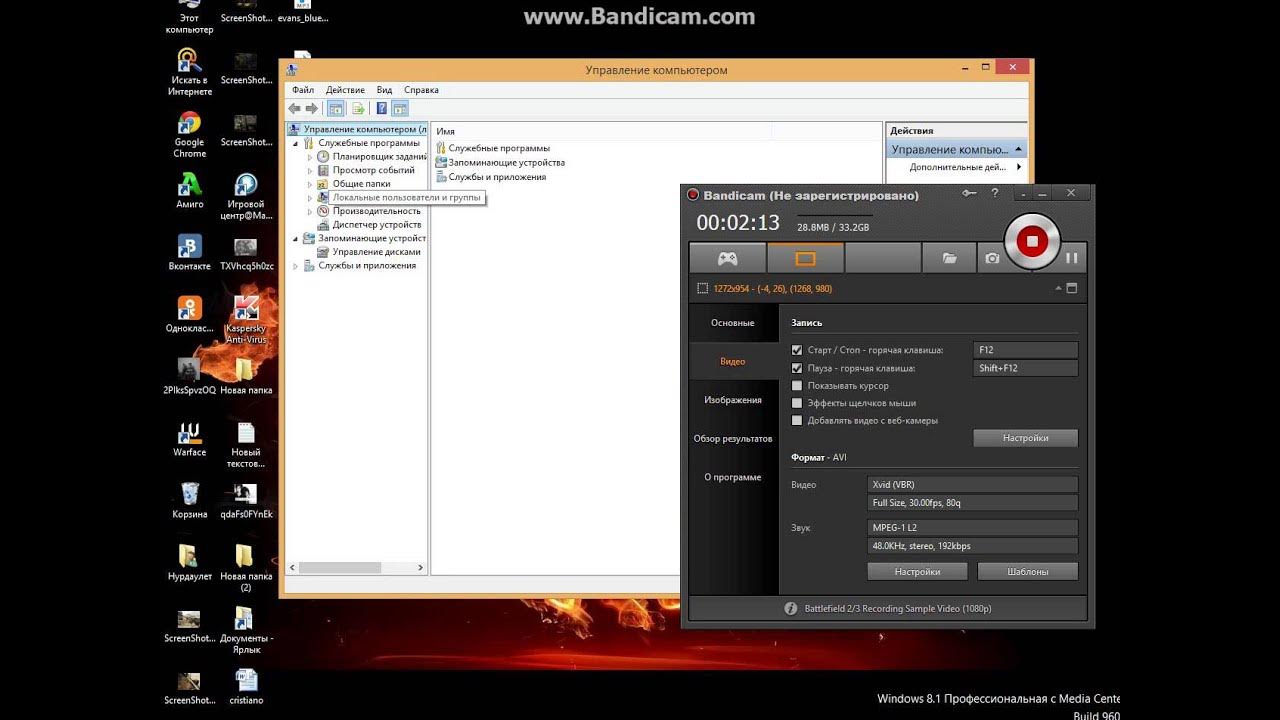Open Нурдаулет folder on desktop
The height and width of the screenshot is (720, 1280).
pos(189,563)
